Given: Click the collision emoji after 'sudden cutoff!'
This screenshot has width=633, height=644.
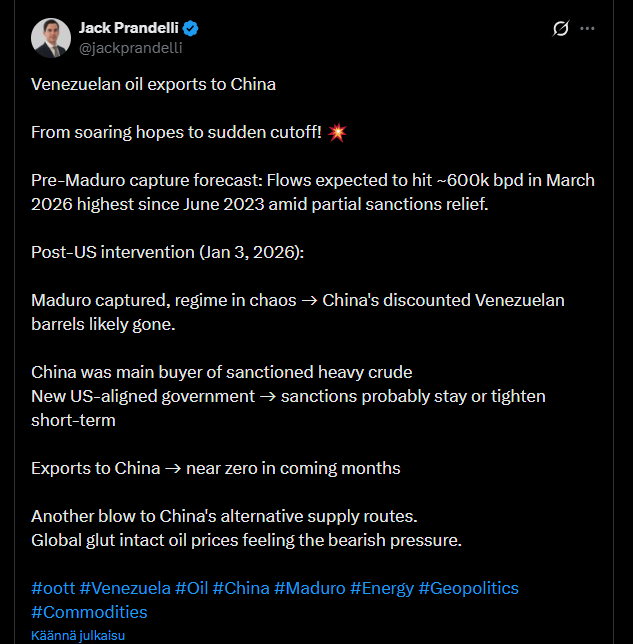Looking at the screenshot, I should pos(337,132).
